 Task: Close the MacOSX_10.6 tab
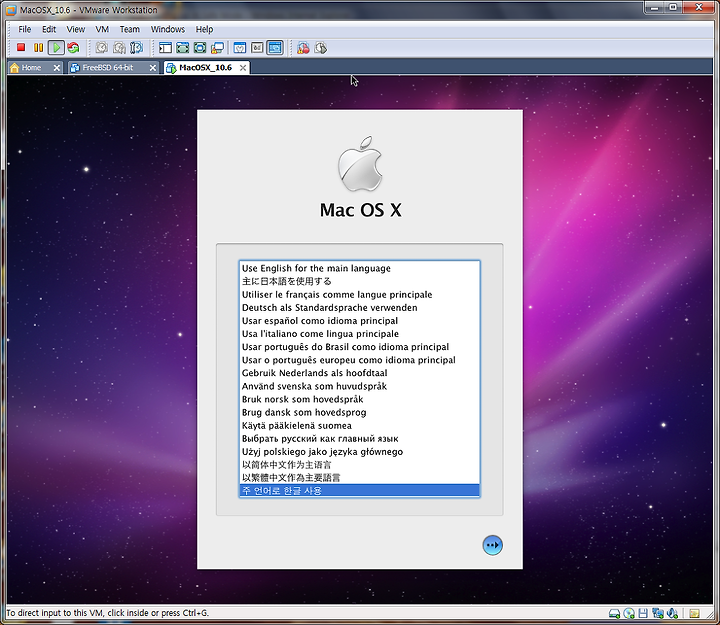243,68
